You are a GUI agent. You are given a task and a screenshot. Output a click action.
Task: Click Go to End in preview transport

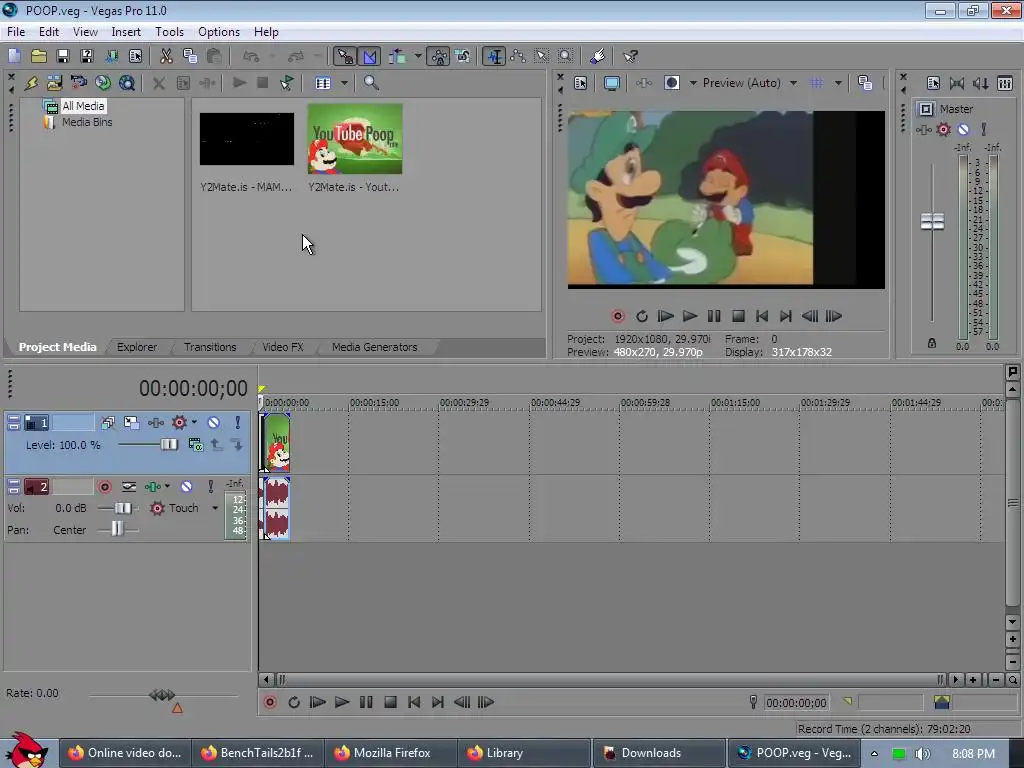(x=786, y=316)
